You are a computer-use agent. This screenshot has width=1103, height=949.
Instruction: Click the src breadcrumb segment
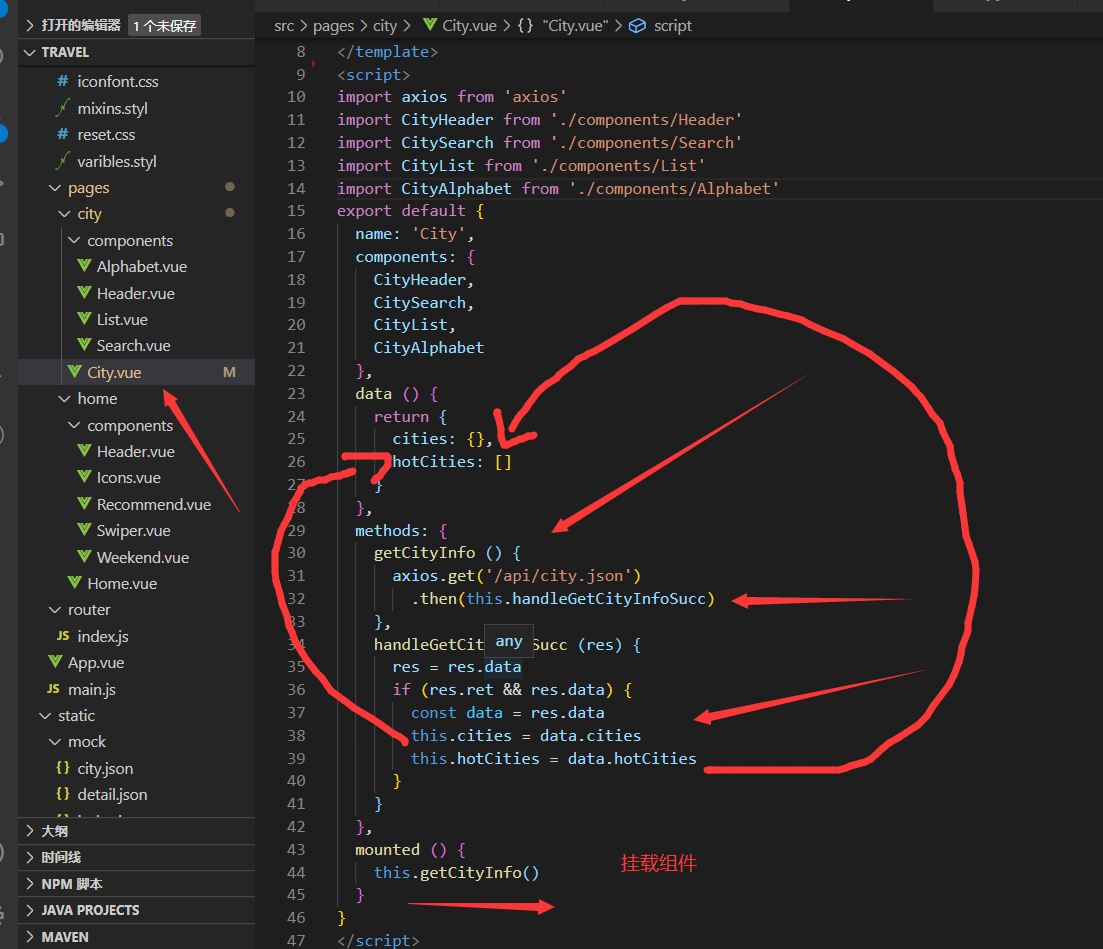284,26
